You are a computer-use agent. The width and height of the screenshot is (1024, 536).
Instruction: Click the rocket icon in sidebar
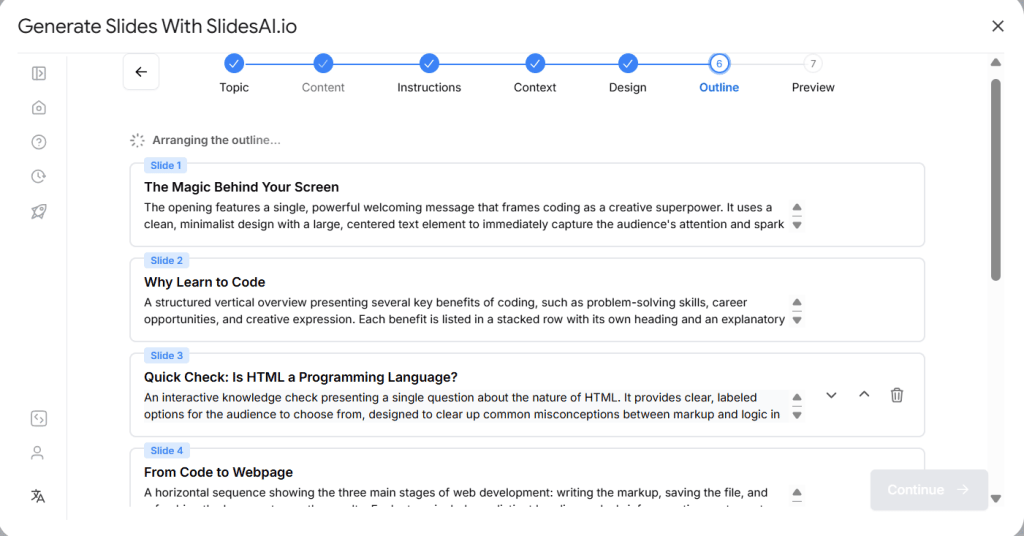tap(38, 211)
